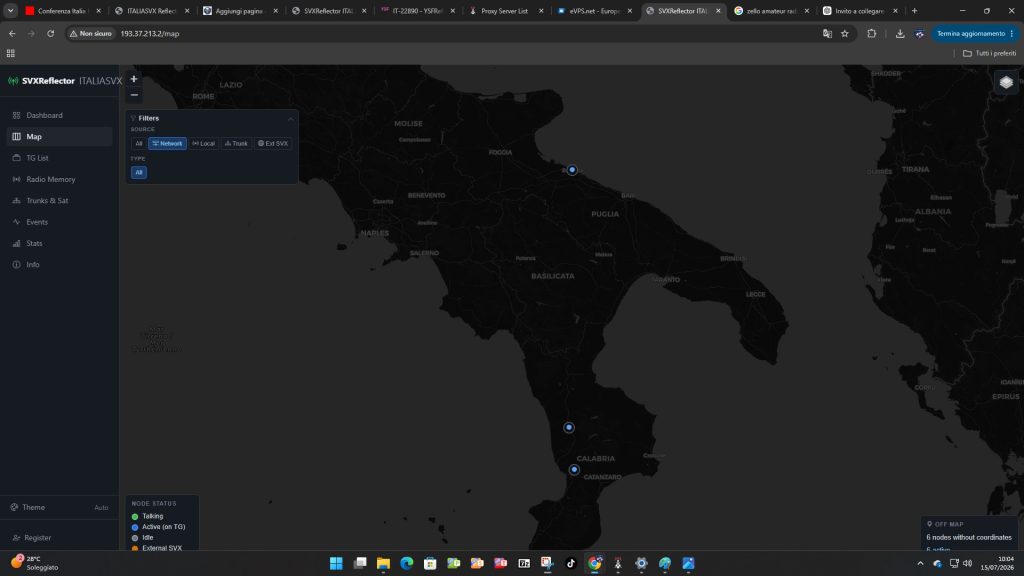Zoom out the map with minus button

pos(134,95)
